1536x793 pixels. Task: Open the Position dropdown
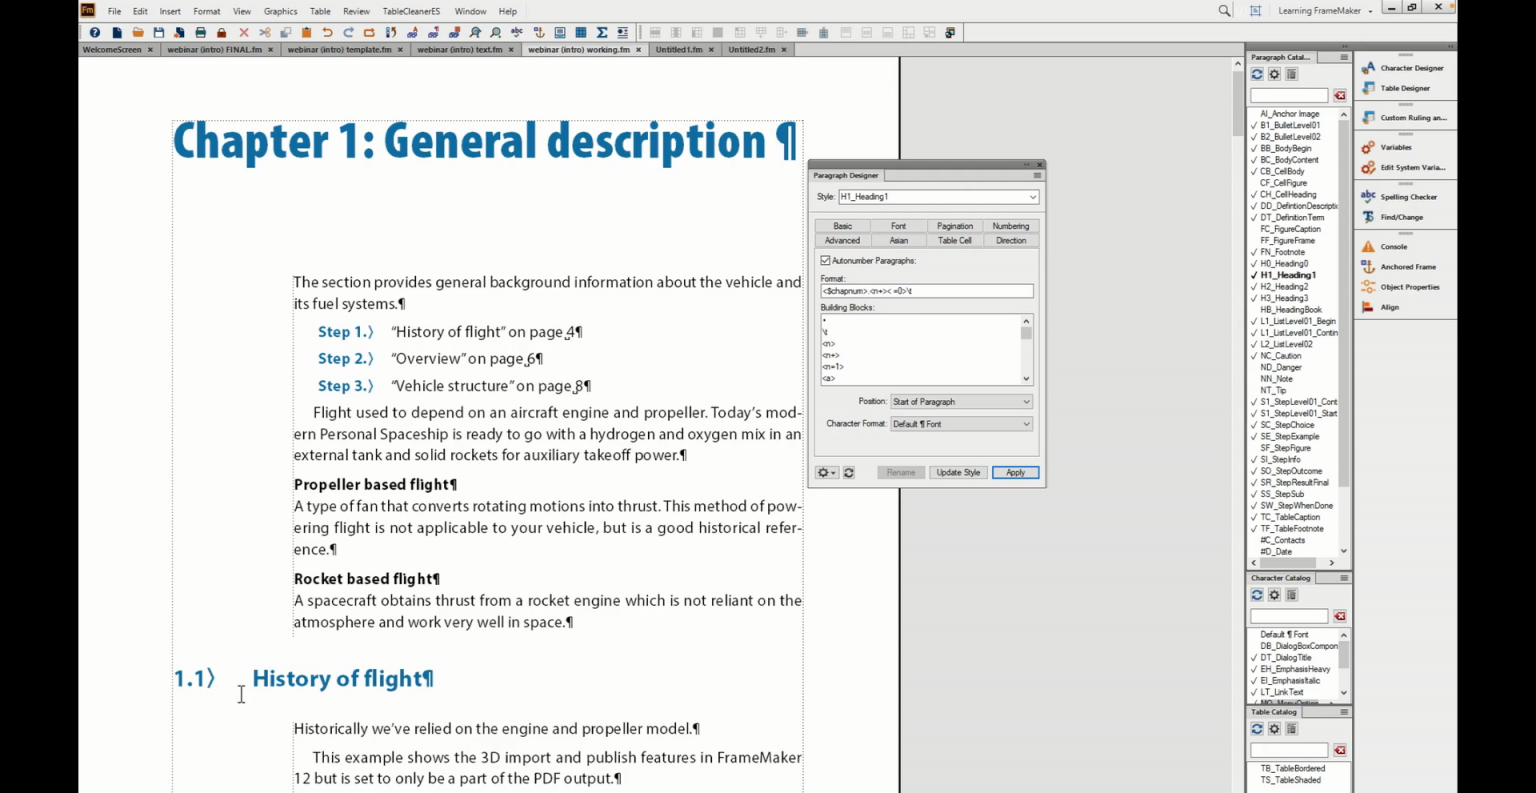click(1025, 401)
